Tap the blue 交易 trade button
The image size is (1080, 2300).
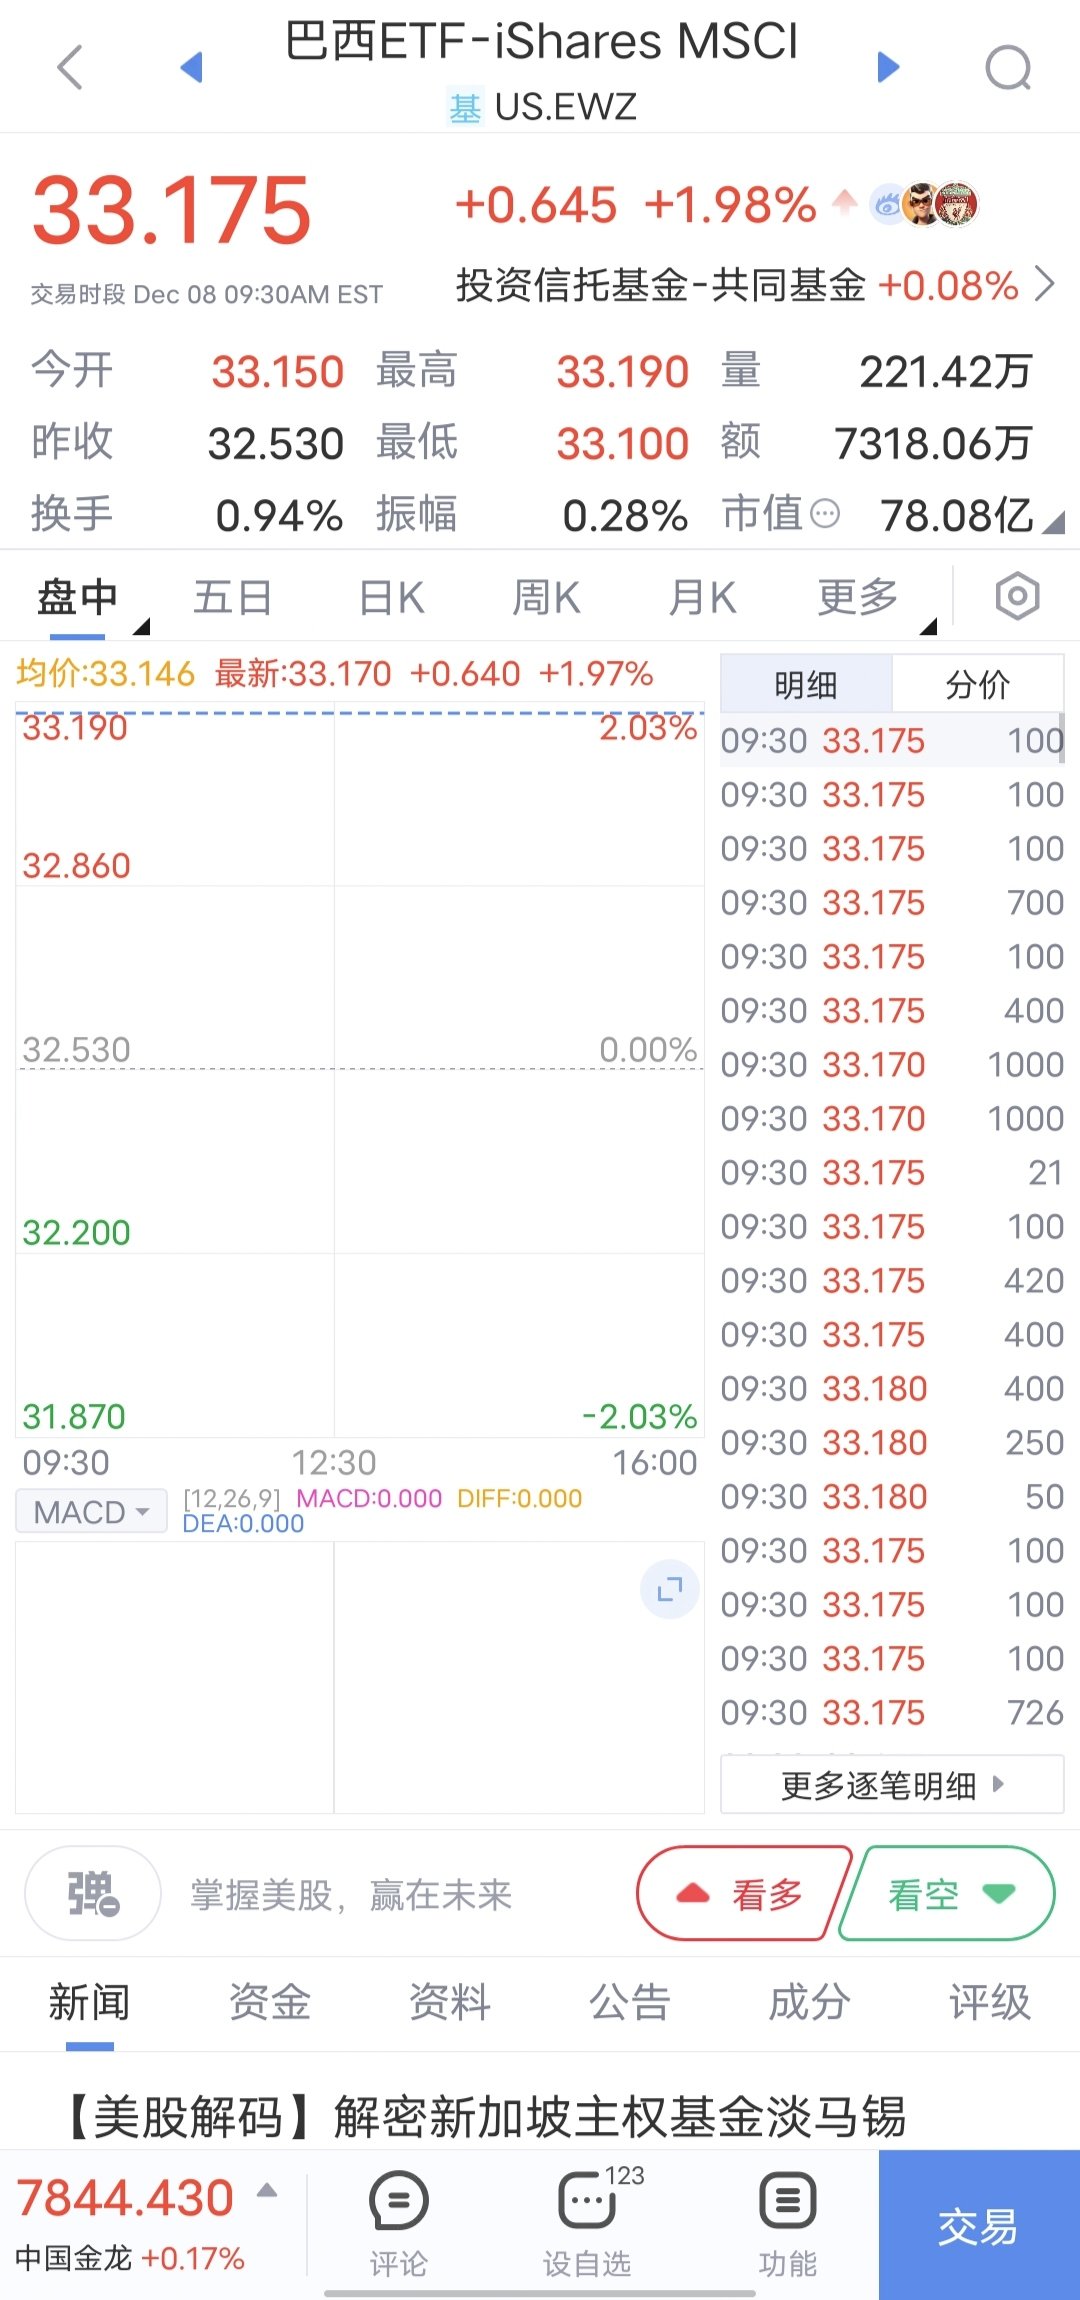pos(978,2225)
